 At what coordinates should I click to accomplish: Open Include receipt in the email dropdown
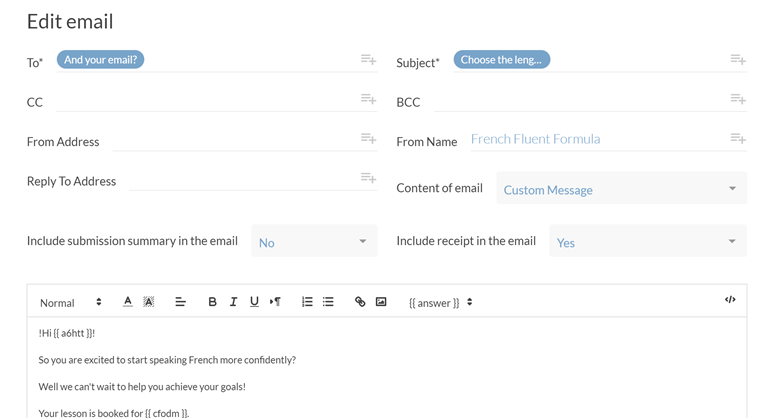tap(648, 240)
